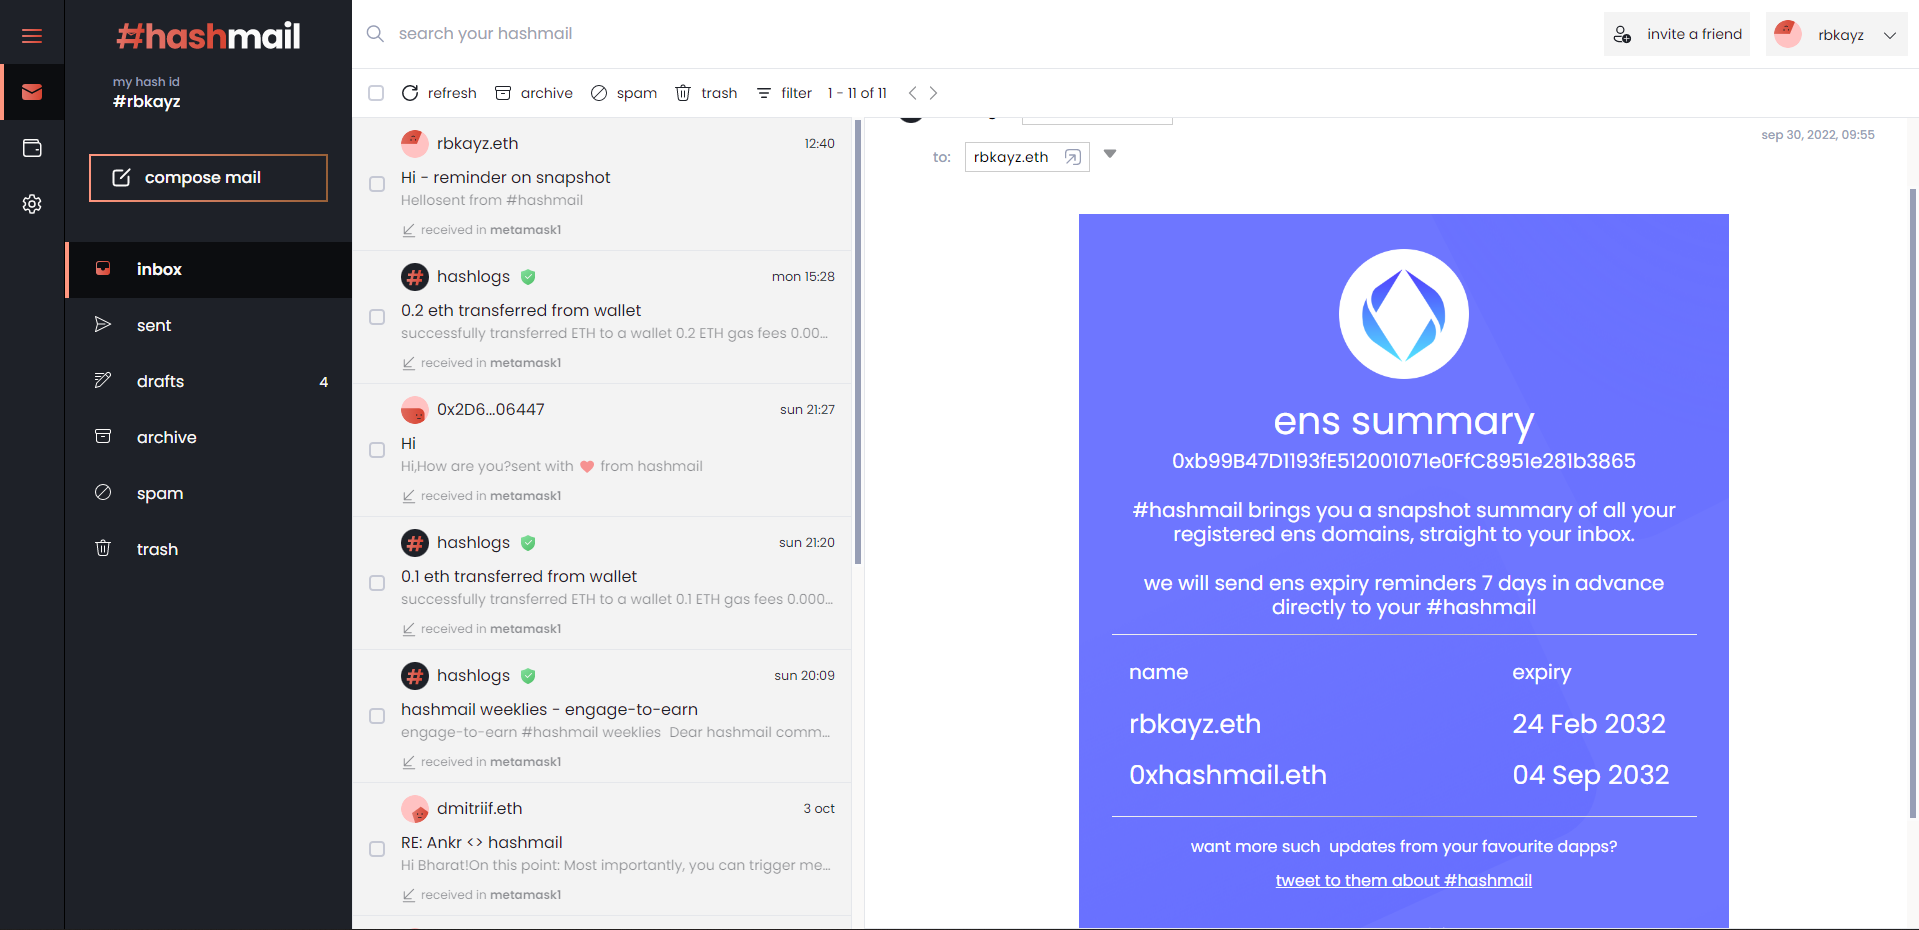
Task: Go to the next page arrow
Action: tap(934, 93)
